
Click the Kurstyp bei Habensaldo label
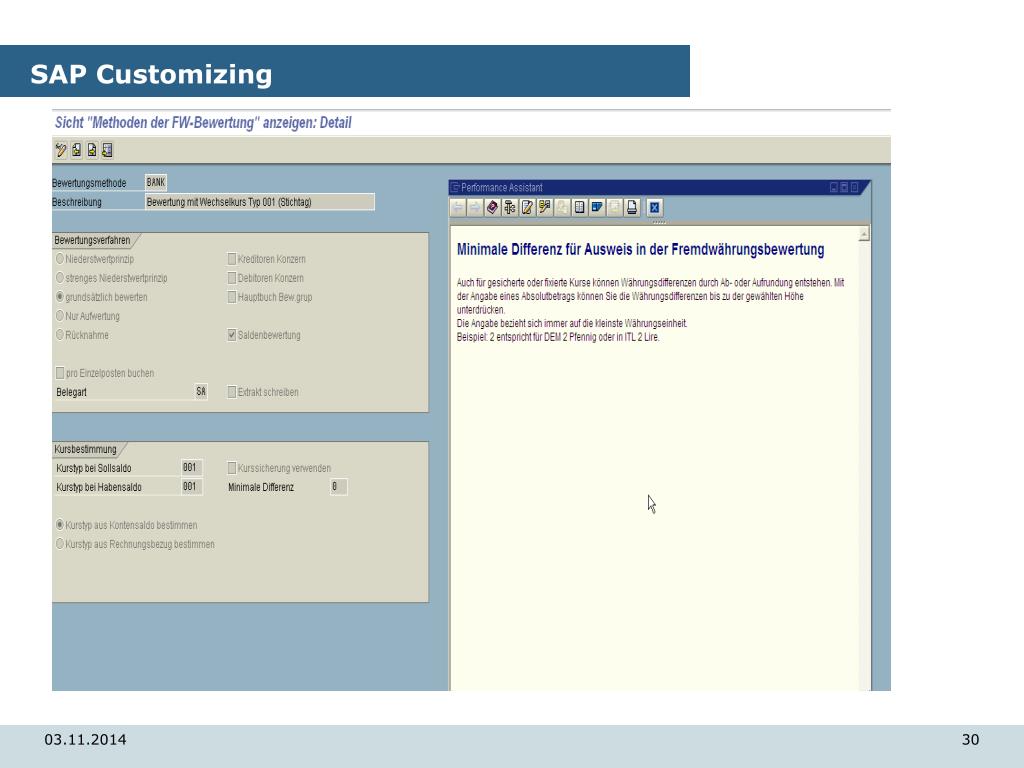click(x=99, y=487)
